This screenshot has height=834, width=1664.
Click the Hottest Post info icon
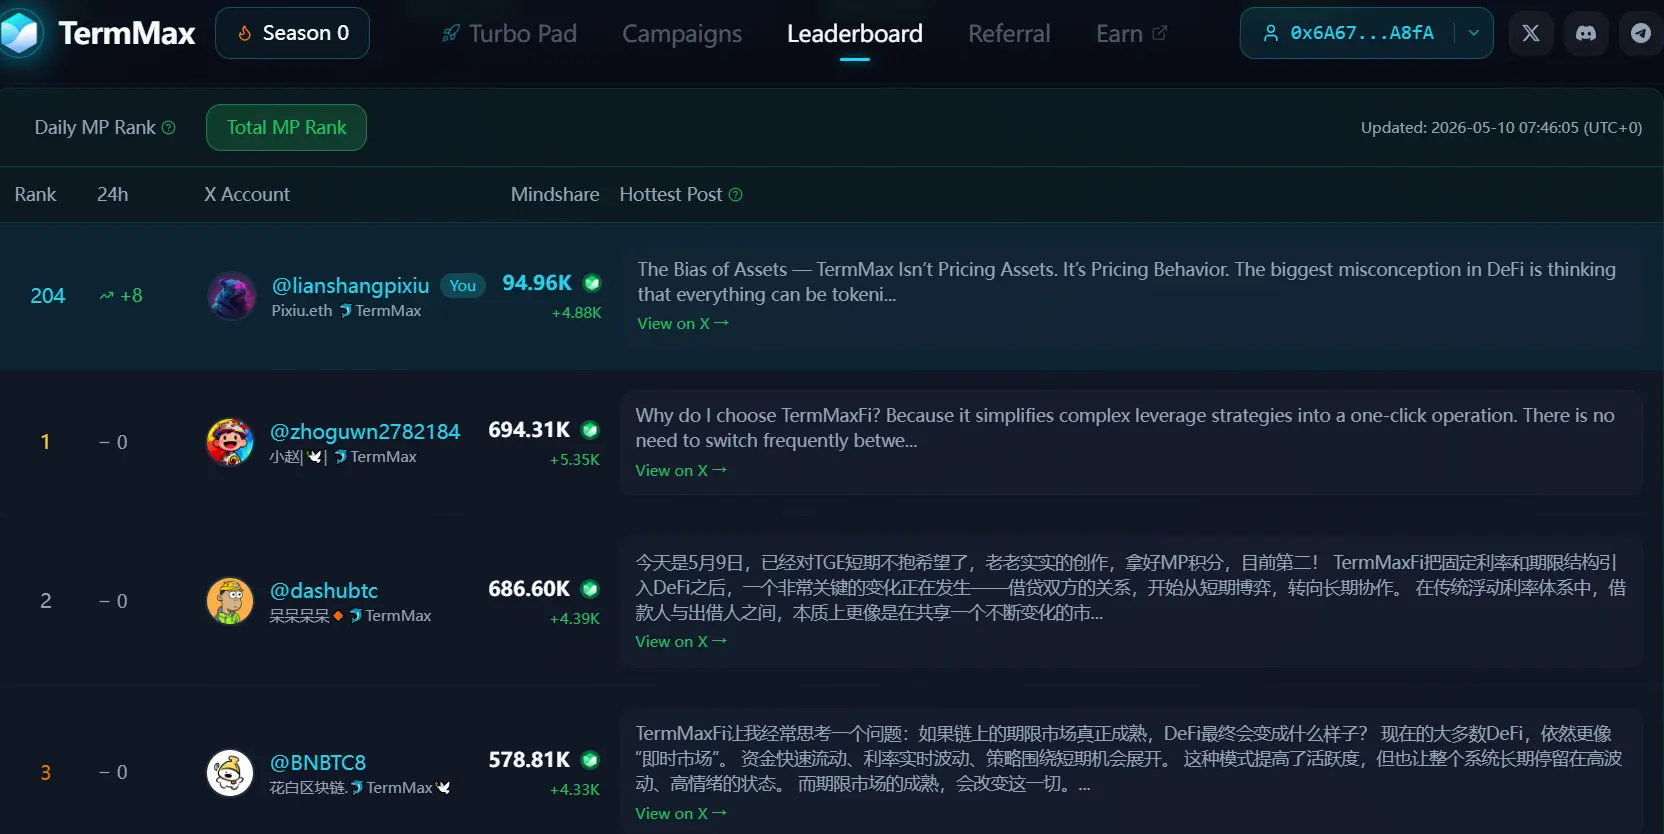[x=735, y=195]
